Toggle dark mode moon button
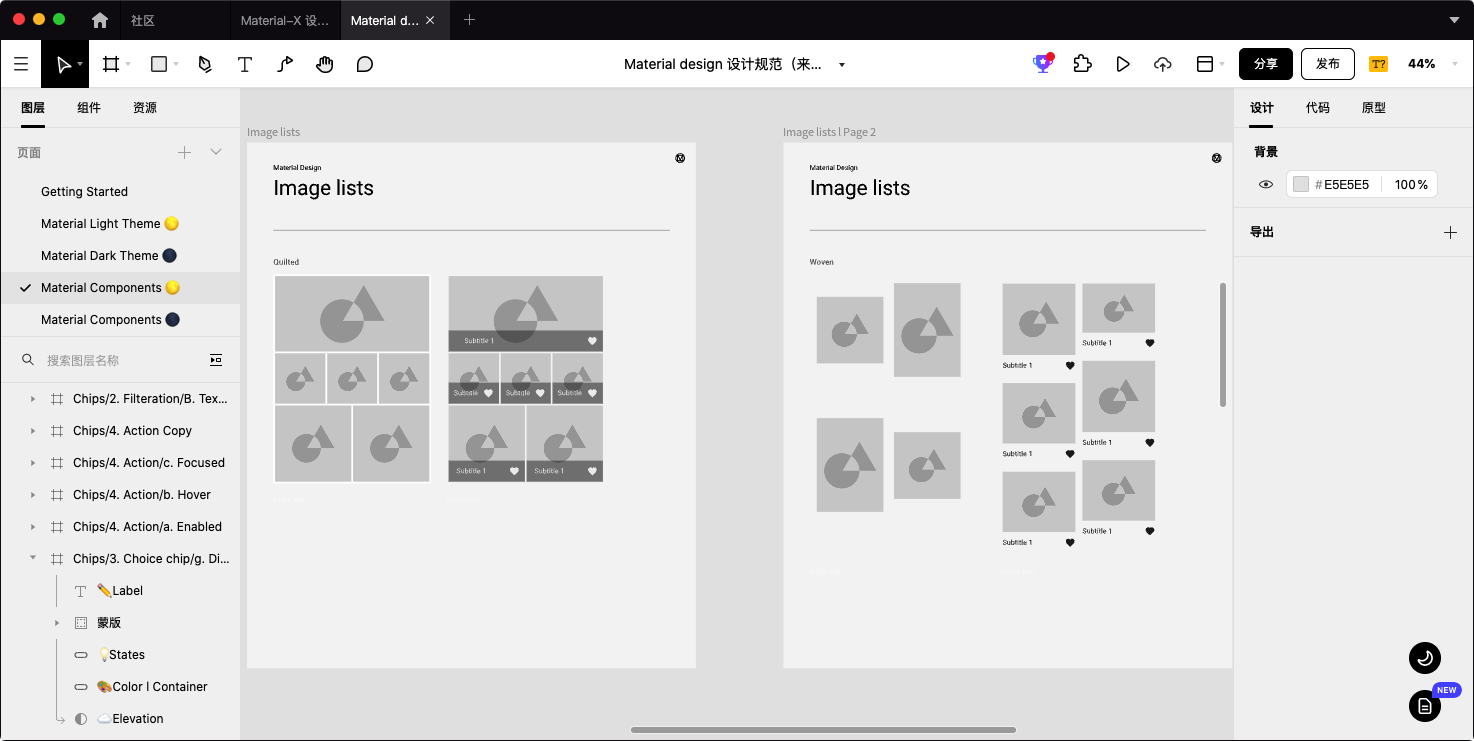 pyautogui.click(x=1425, y=658)
